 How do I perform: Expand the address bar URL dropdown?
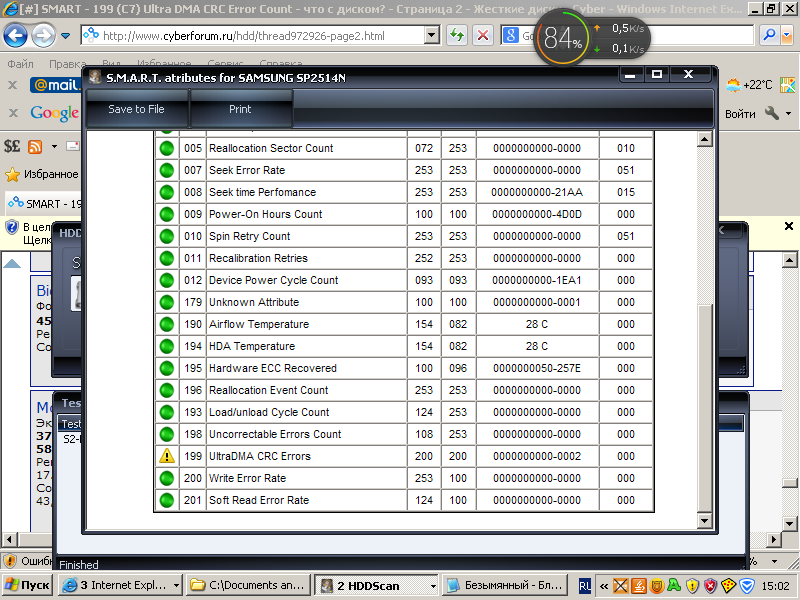432,35
